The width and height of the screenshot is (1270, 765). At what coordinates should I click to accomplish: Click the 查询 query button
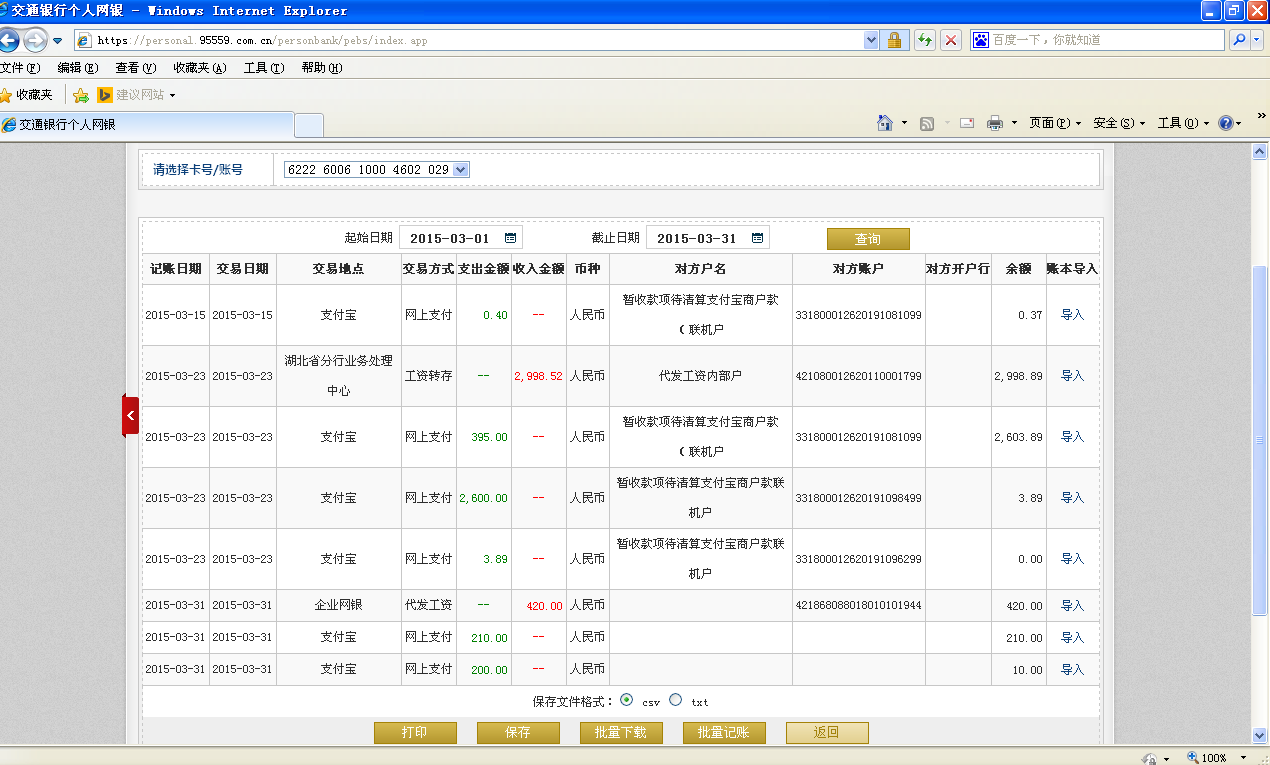pos(867,239)
